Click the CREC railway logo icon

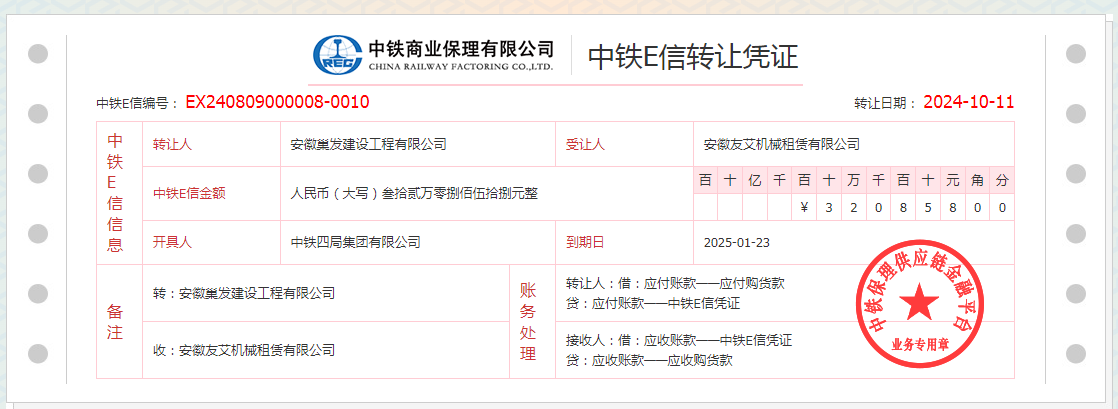click(338, 56)
